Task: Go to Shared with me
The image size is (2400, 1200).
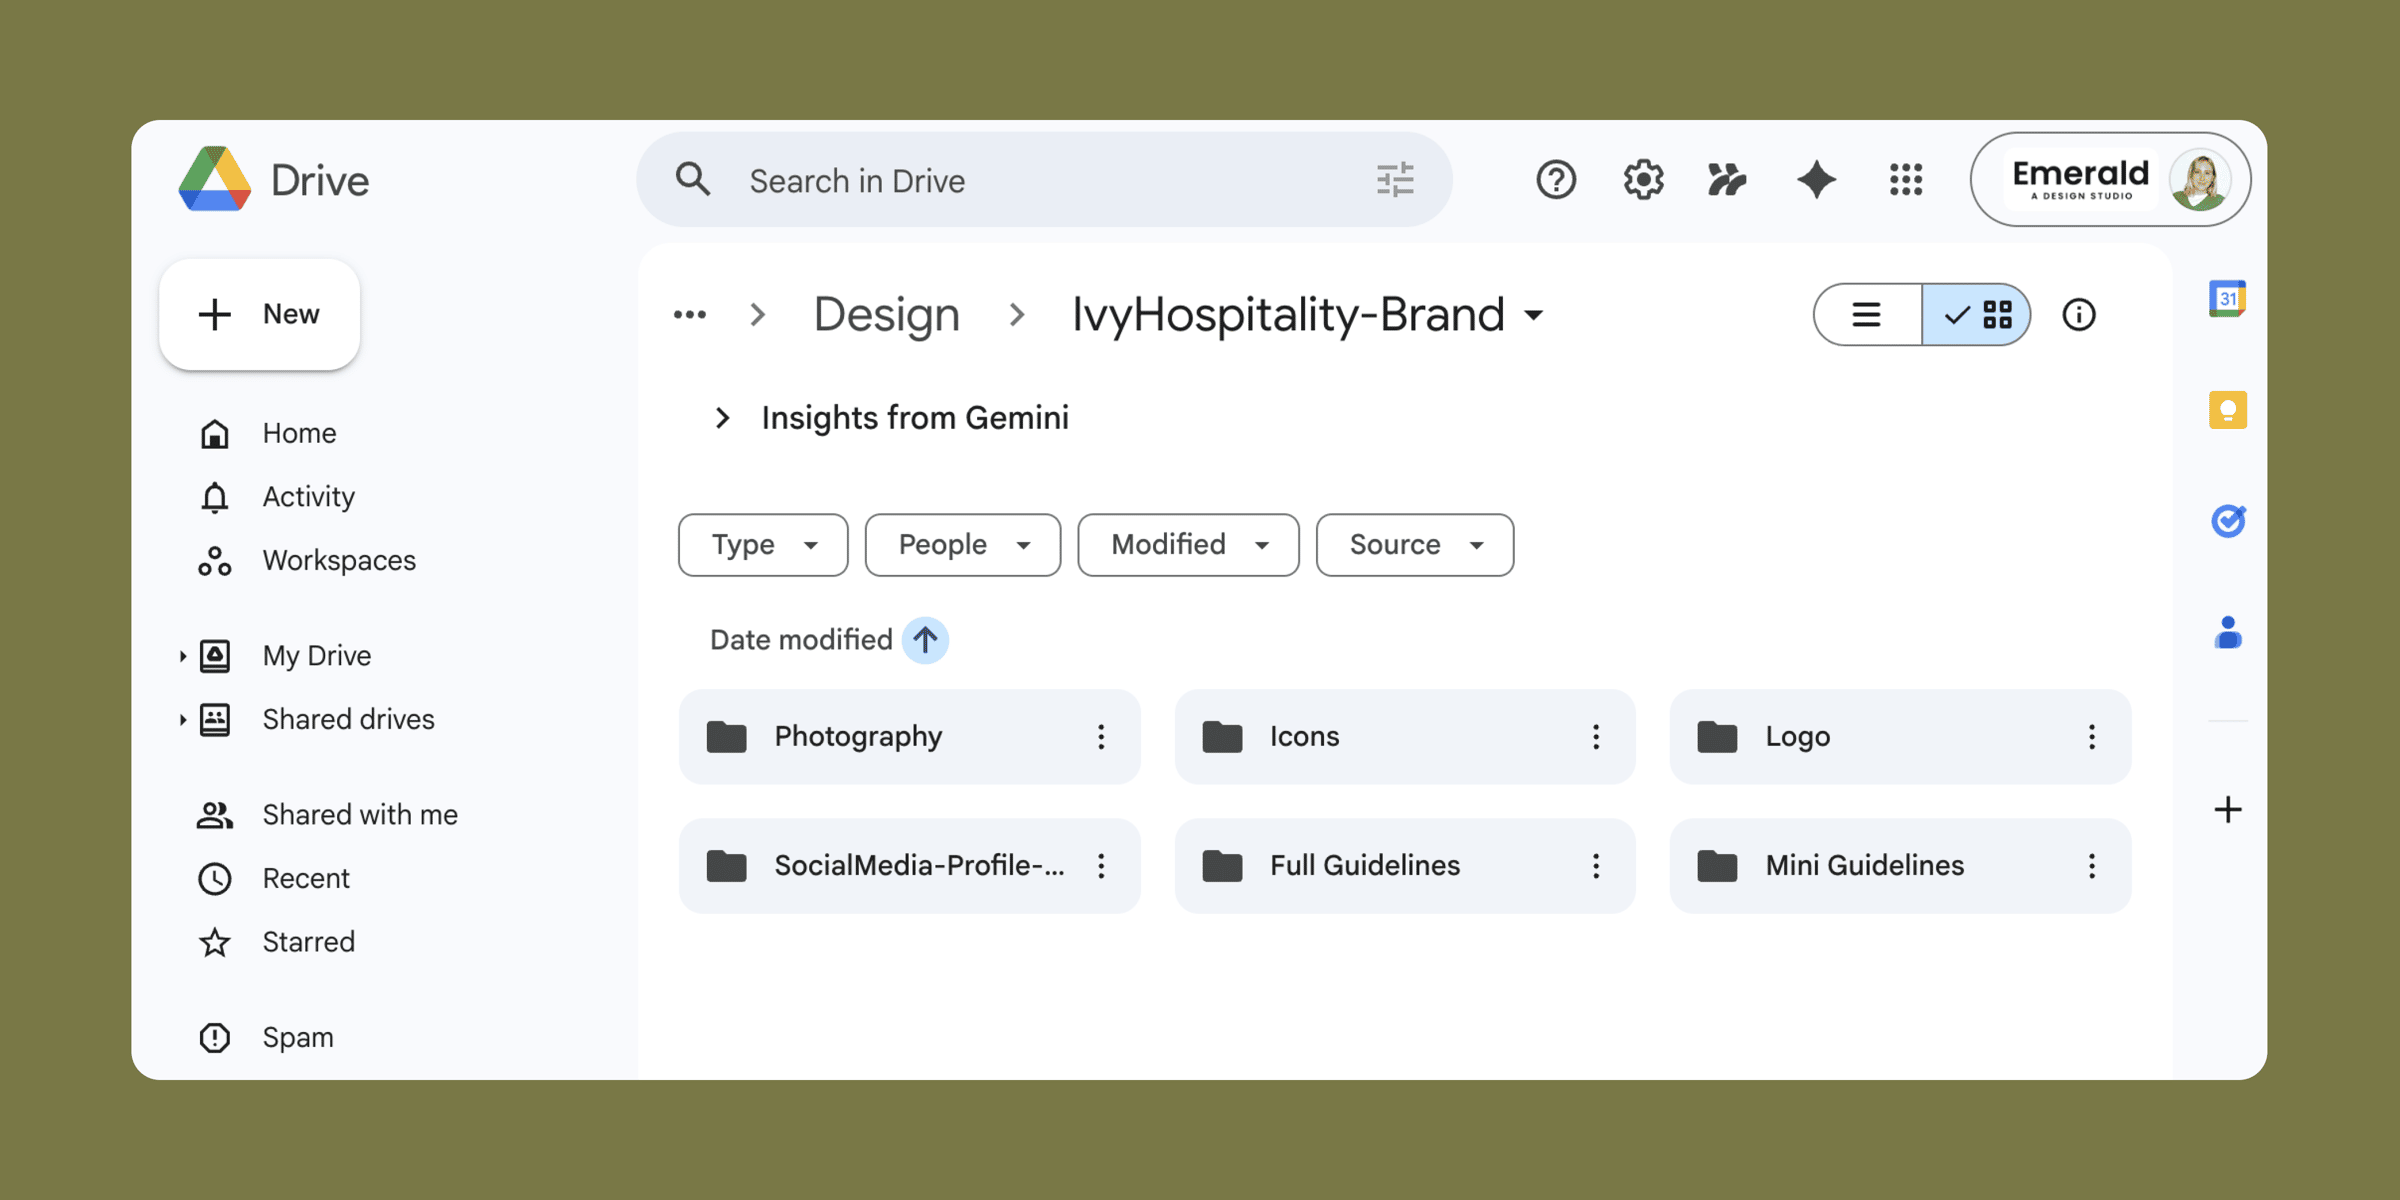Action: pos(359,815)
